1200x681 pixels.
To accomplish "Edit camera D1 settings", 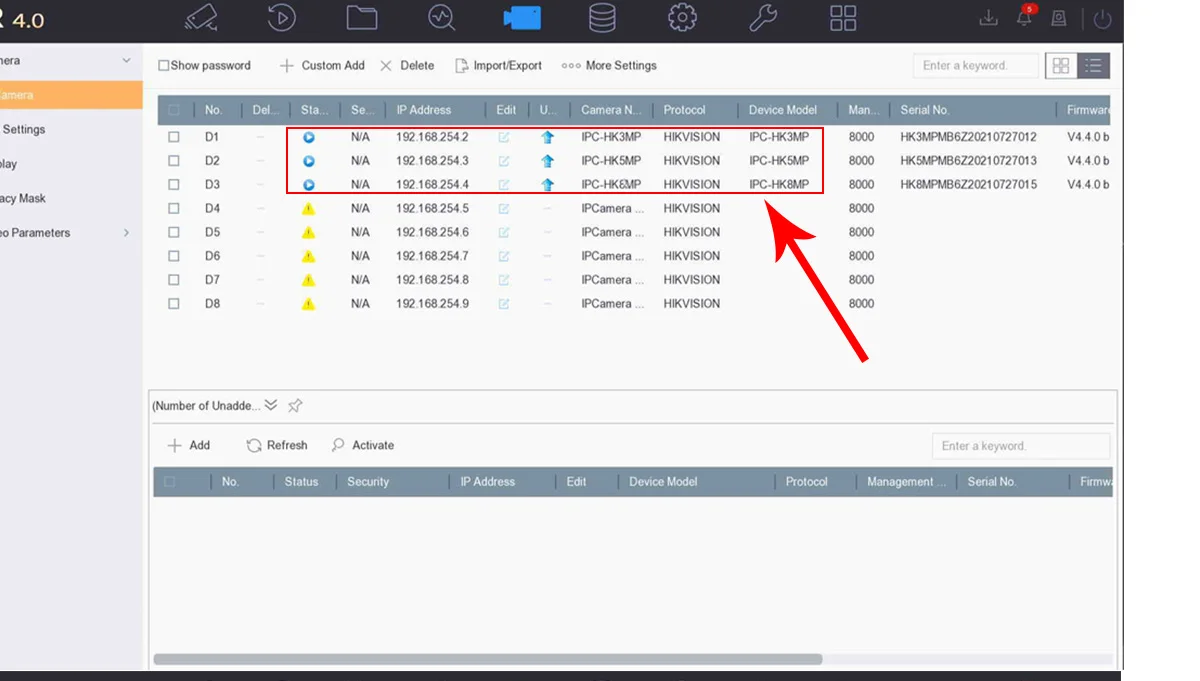I will coord(504,137).
